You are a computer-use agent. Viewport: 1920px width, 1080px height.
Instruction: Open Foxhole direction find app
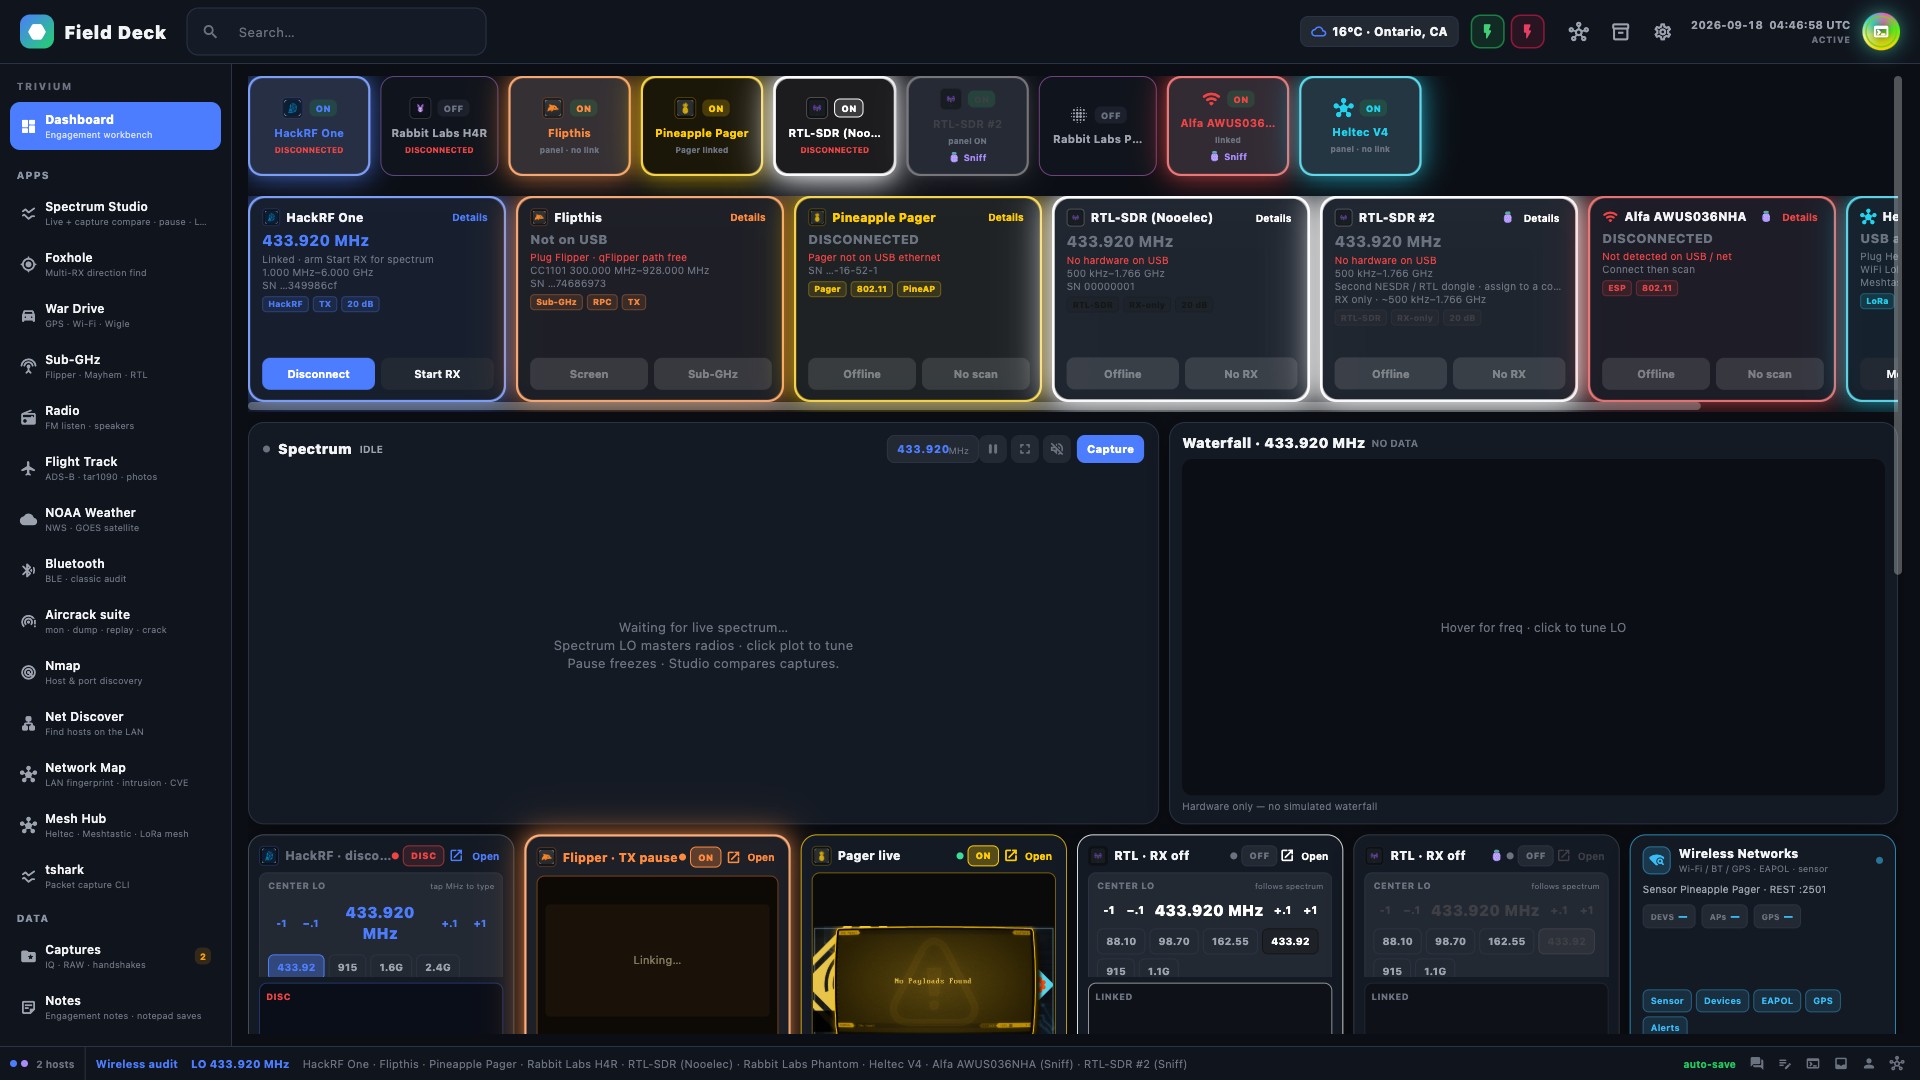click(115, 264)
